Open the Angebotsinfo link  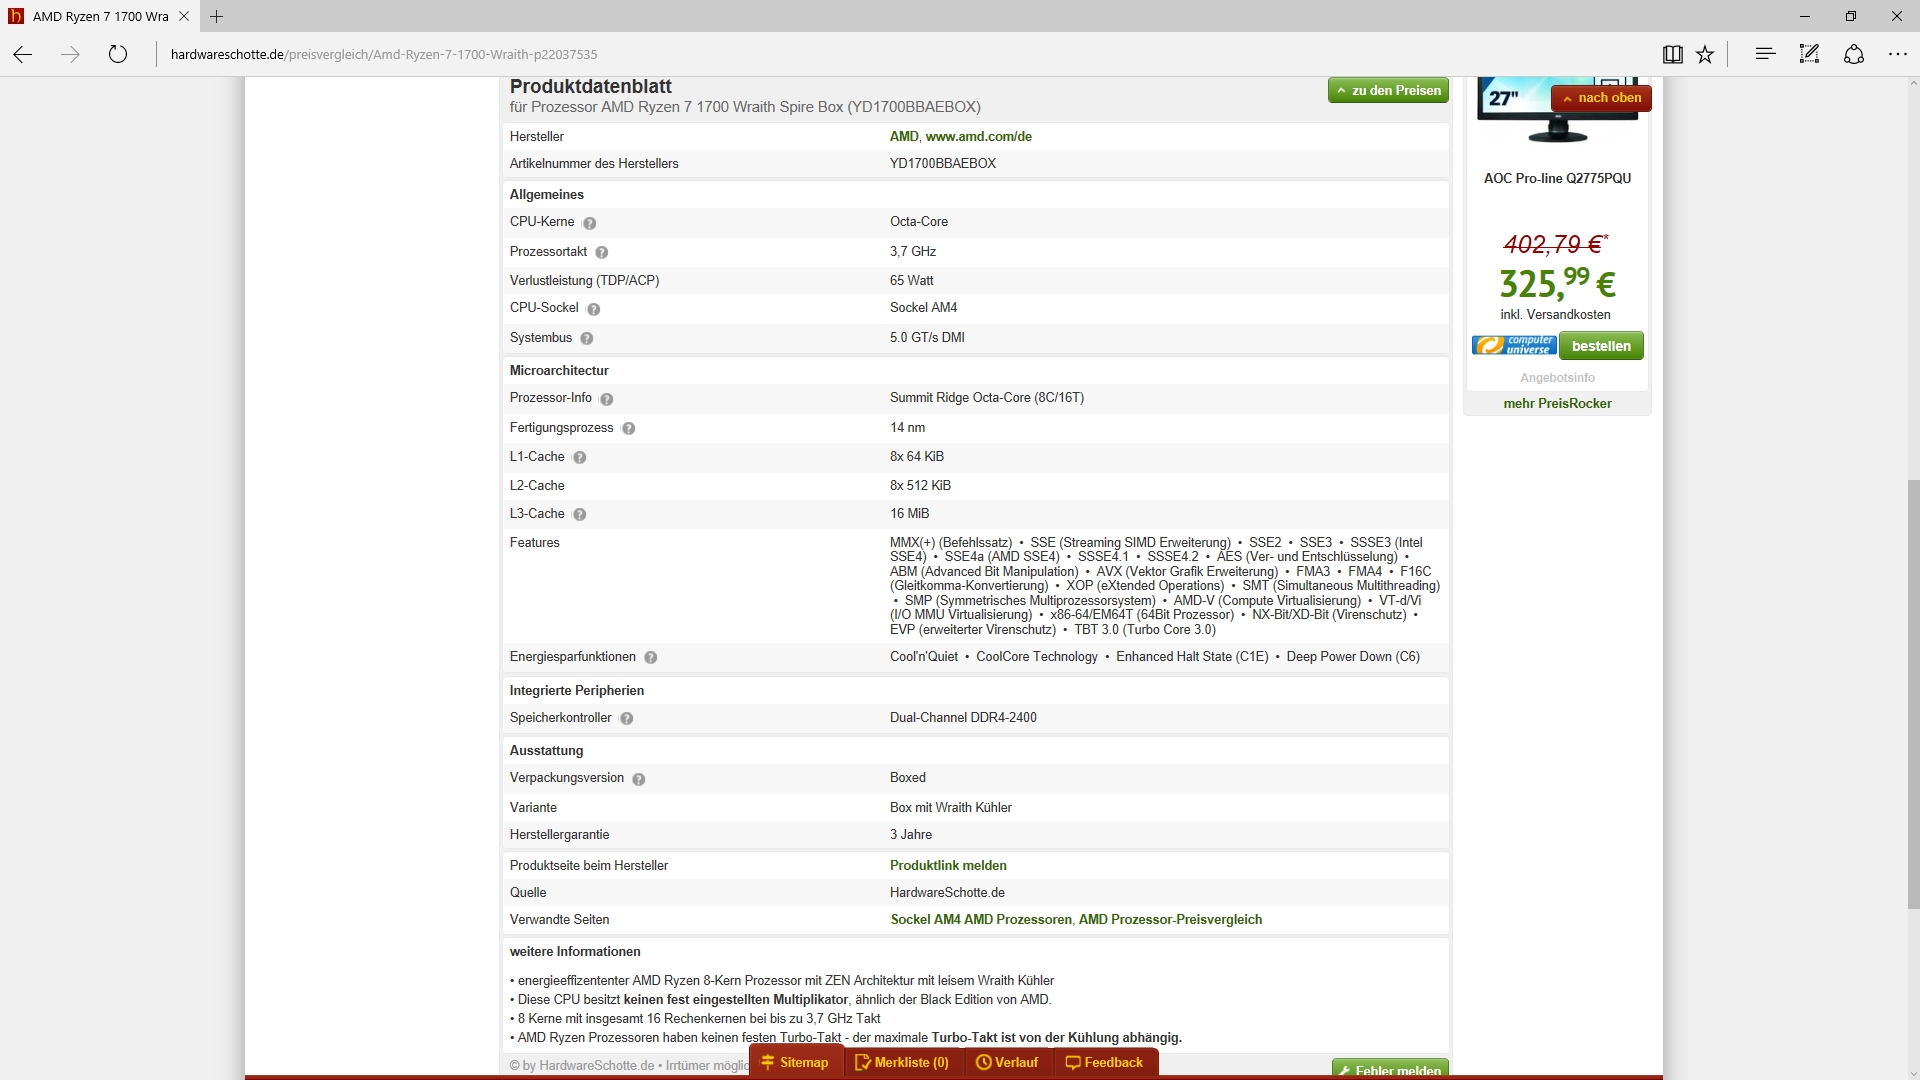point(1557,378)
